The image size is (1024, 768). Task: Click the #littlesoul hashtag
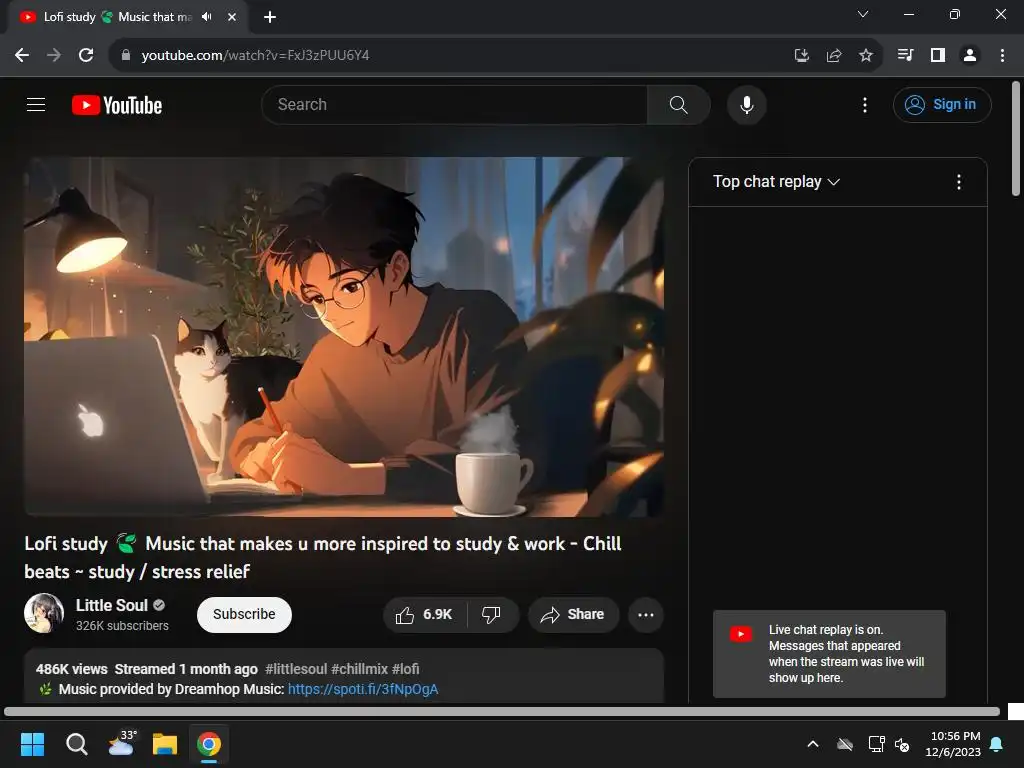(x=296, y=669)
